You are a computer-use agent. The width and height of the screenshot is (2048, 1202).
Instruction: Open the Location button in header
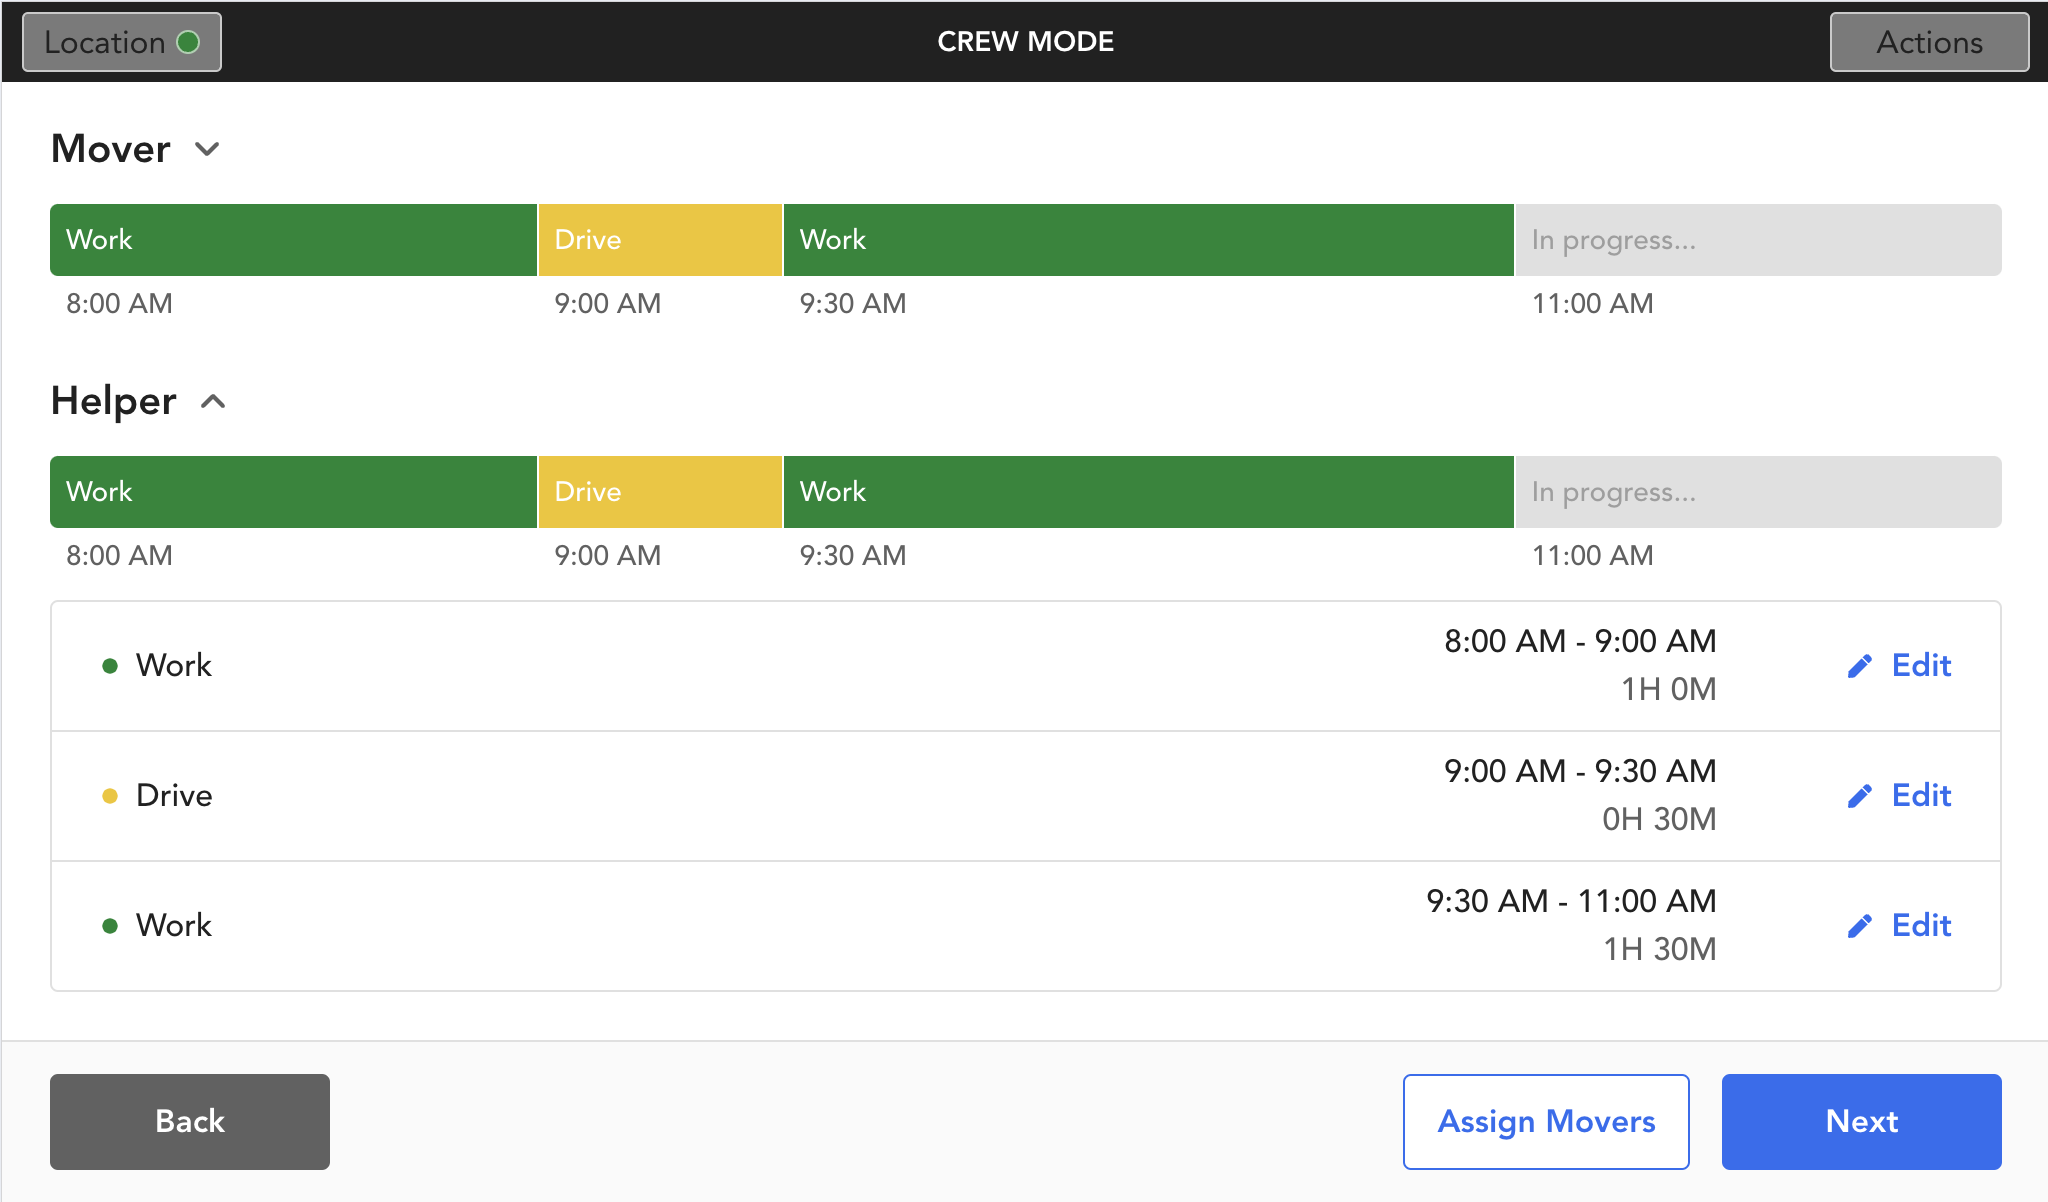click(x=122, y=42)
